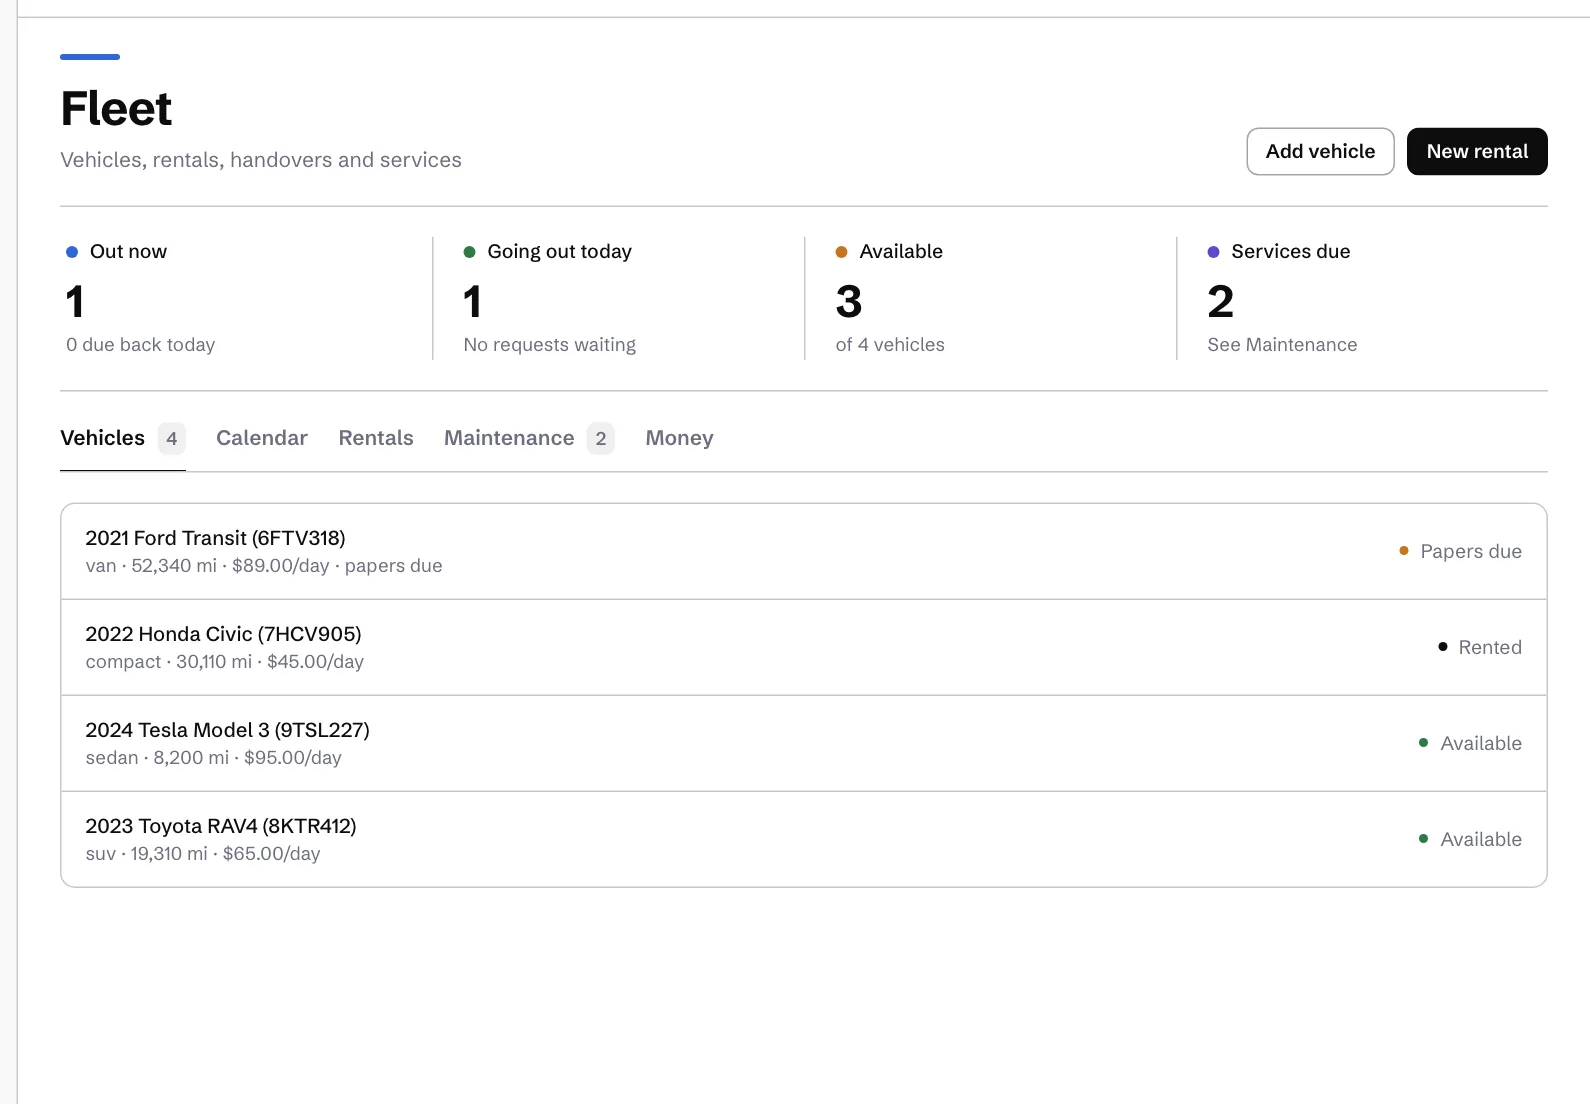Click the Available stat showing 3 of 4 vehicles
Screen dimensions: 1590x1104
(990, 298)
